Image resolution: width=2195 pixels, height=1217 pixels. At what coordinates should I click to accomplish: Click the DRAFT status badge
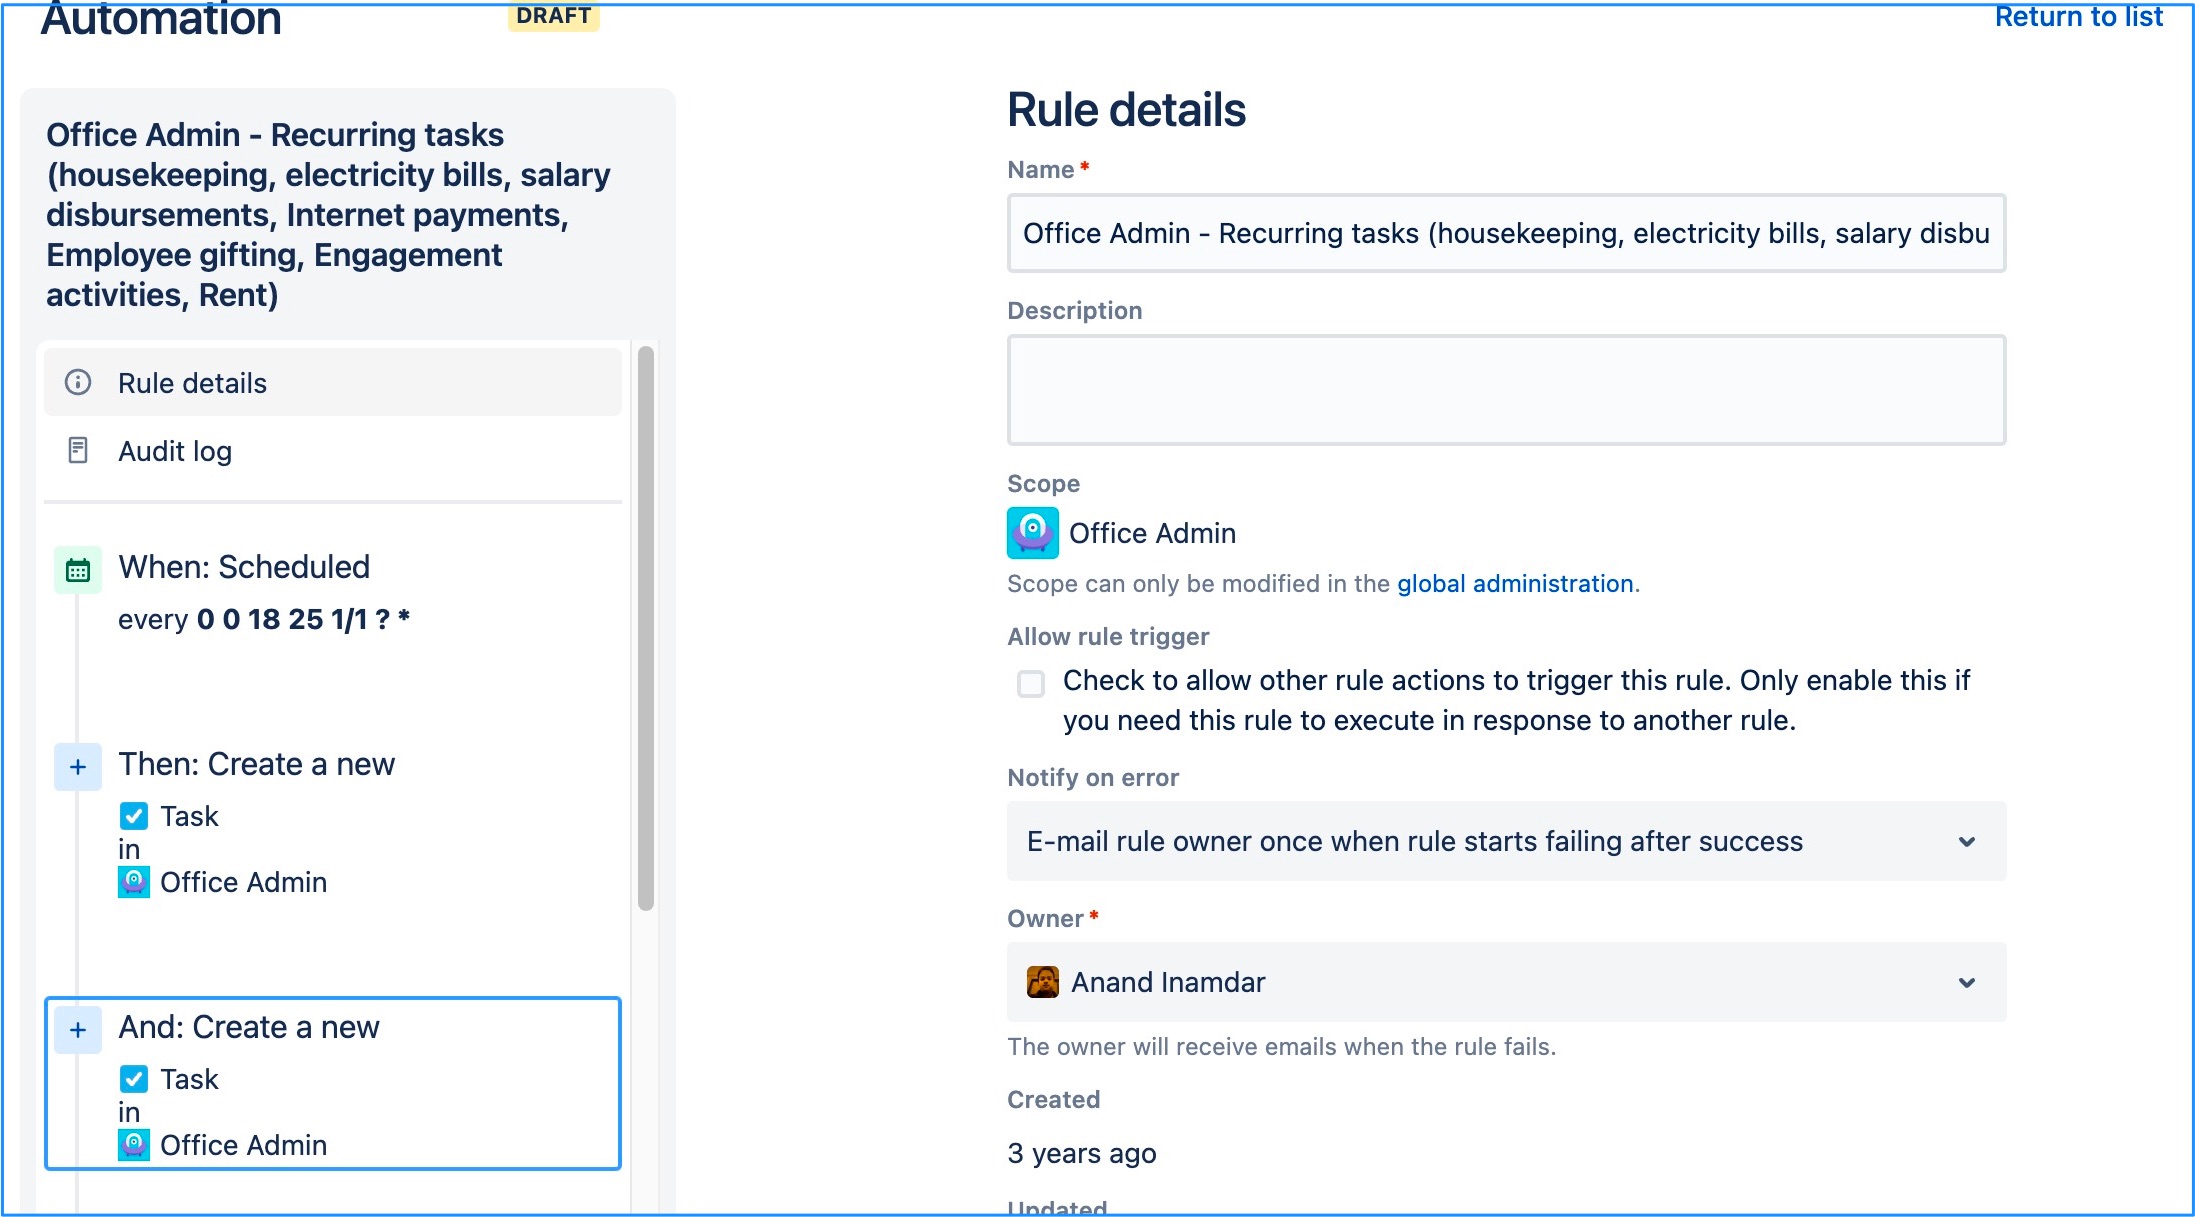(553, 16)
